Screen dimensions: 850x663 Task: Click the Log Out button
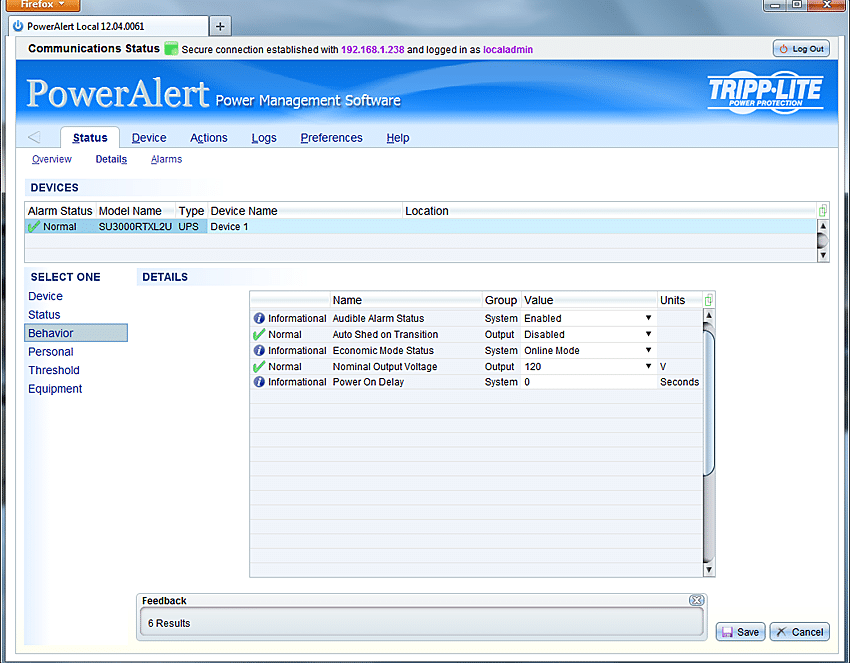[801, 49]
